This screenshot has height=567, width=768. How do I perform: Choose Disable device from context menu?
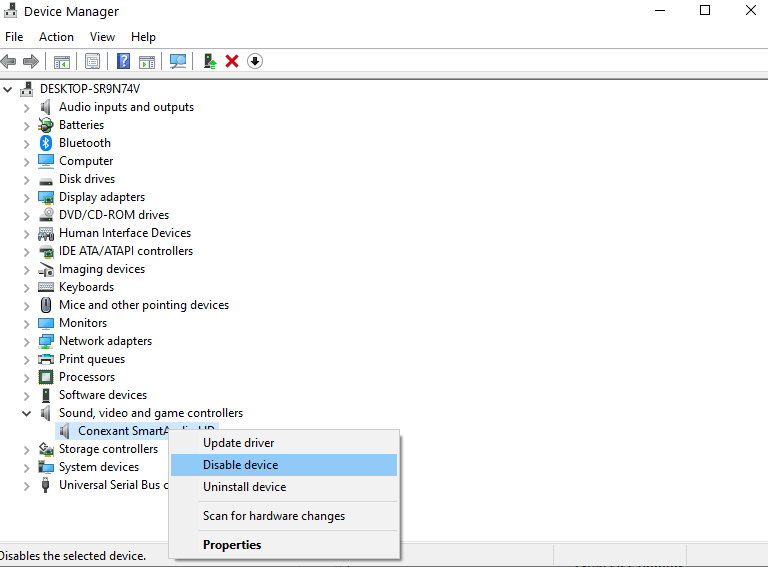coord(284,465)
